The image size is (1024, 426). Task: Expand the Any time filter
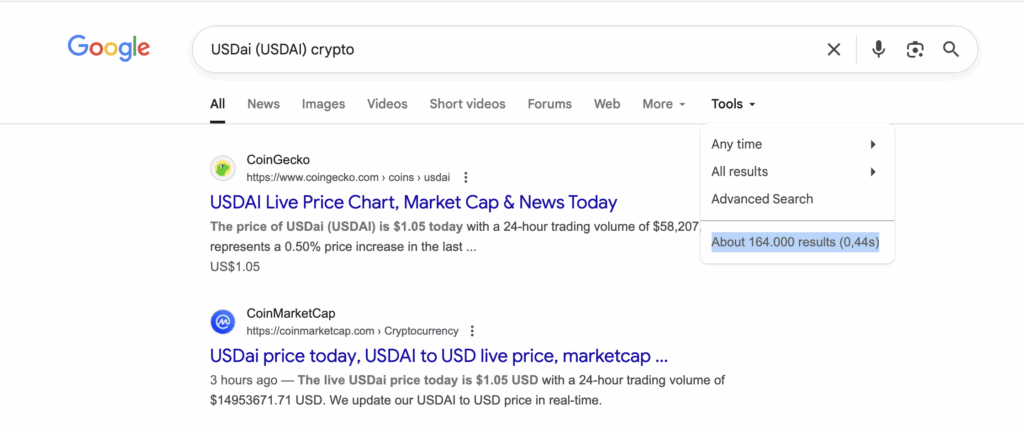[793, 144]
